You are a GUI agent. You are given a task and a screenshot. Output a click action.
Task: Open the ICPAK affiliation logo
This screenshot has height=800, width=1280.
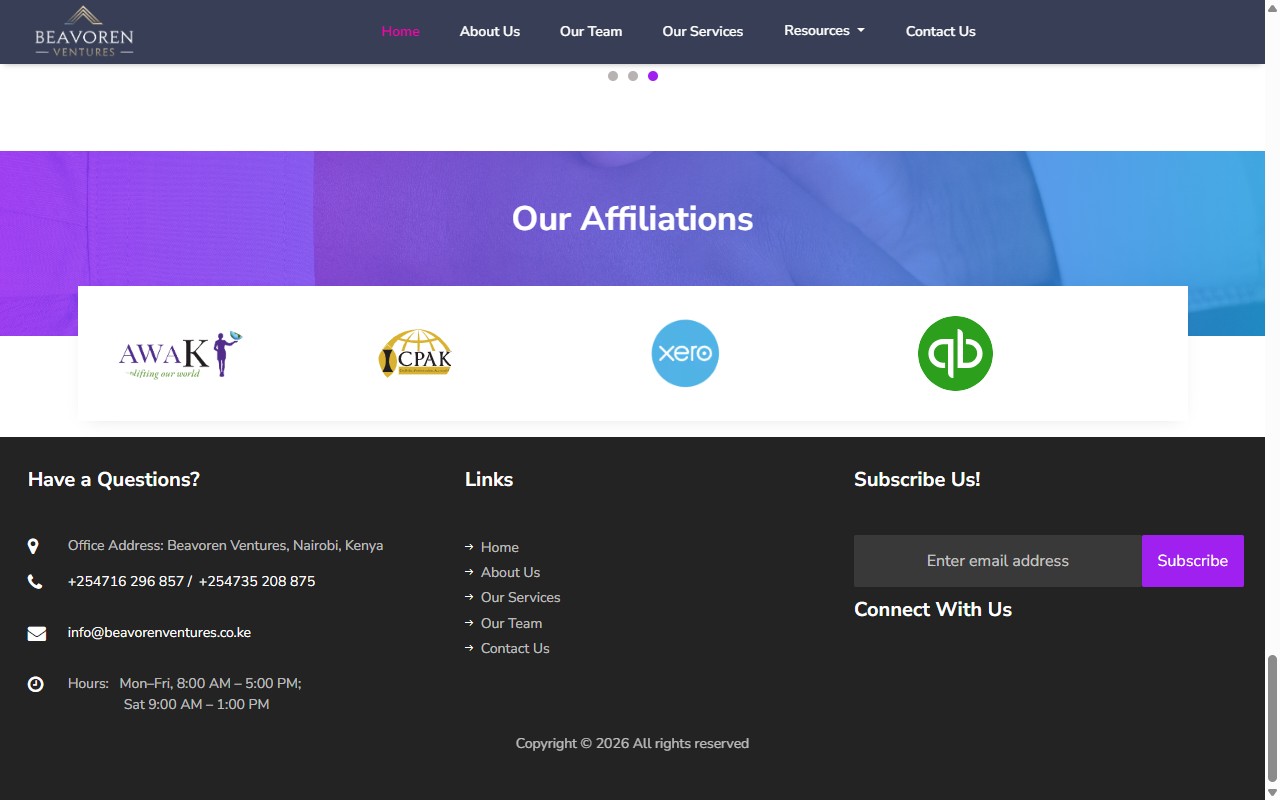(x=415, y=354)
